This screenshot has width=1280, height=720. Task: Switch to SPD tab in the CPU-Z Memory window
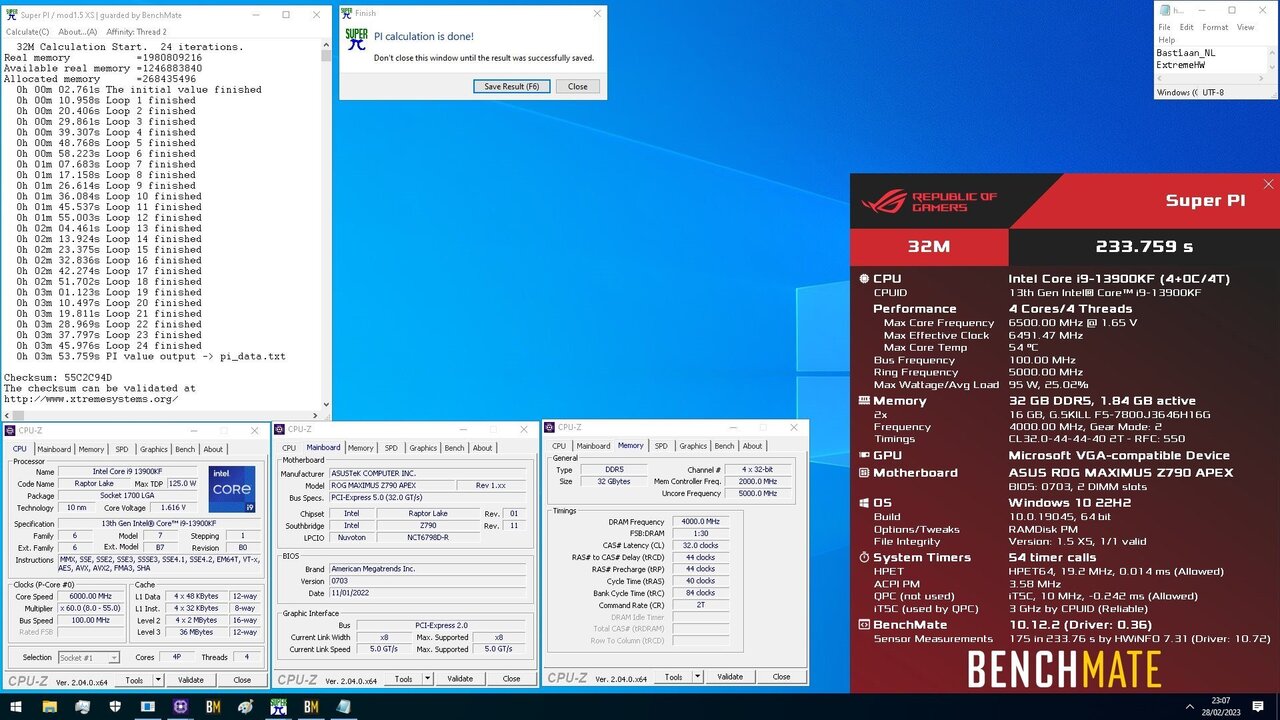661,446
